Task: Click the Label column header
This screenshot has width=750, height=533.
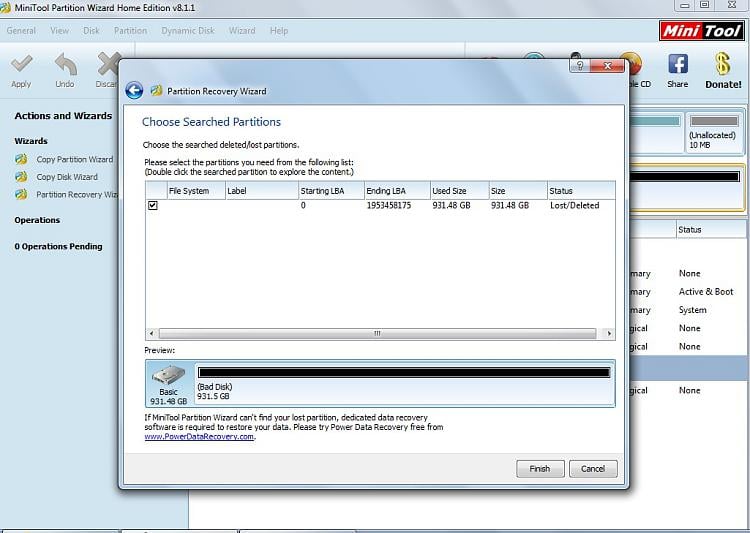Action: [x=262, y=191]
